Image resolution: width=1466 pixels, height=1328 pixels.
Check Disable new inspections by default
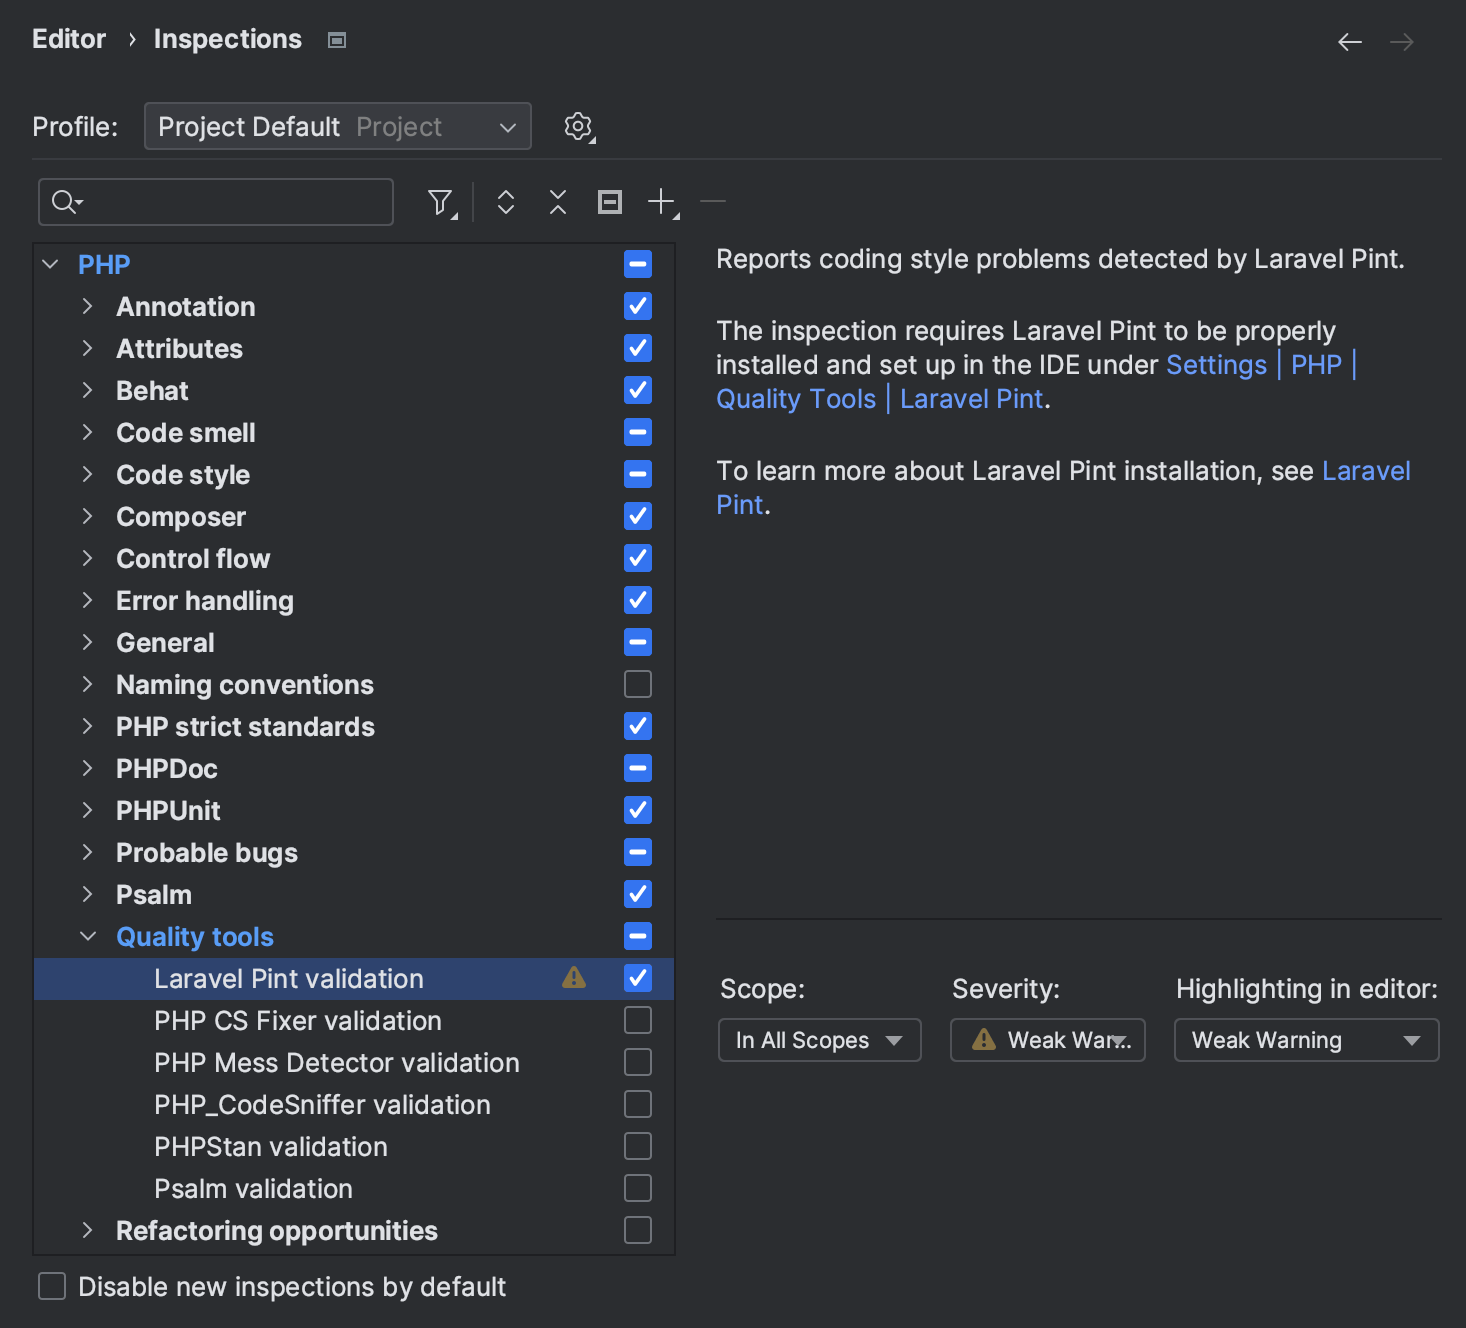tap(52, 1286)
